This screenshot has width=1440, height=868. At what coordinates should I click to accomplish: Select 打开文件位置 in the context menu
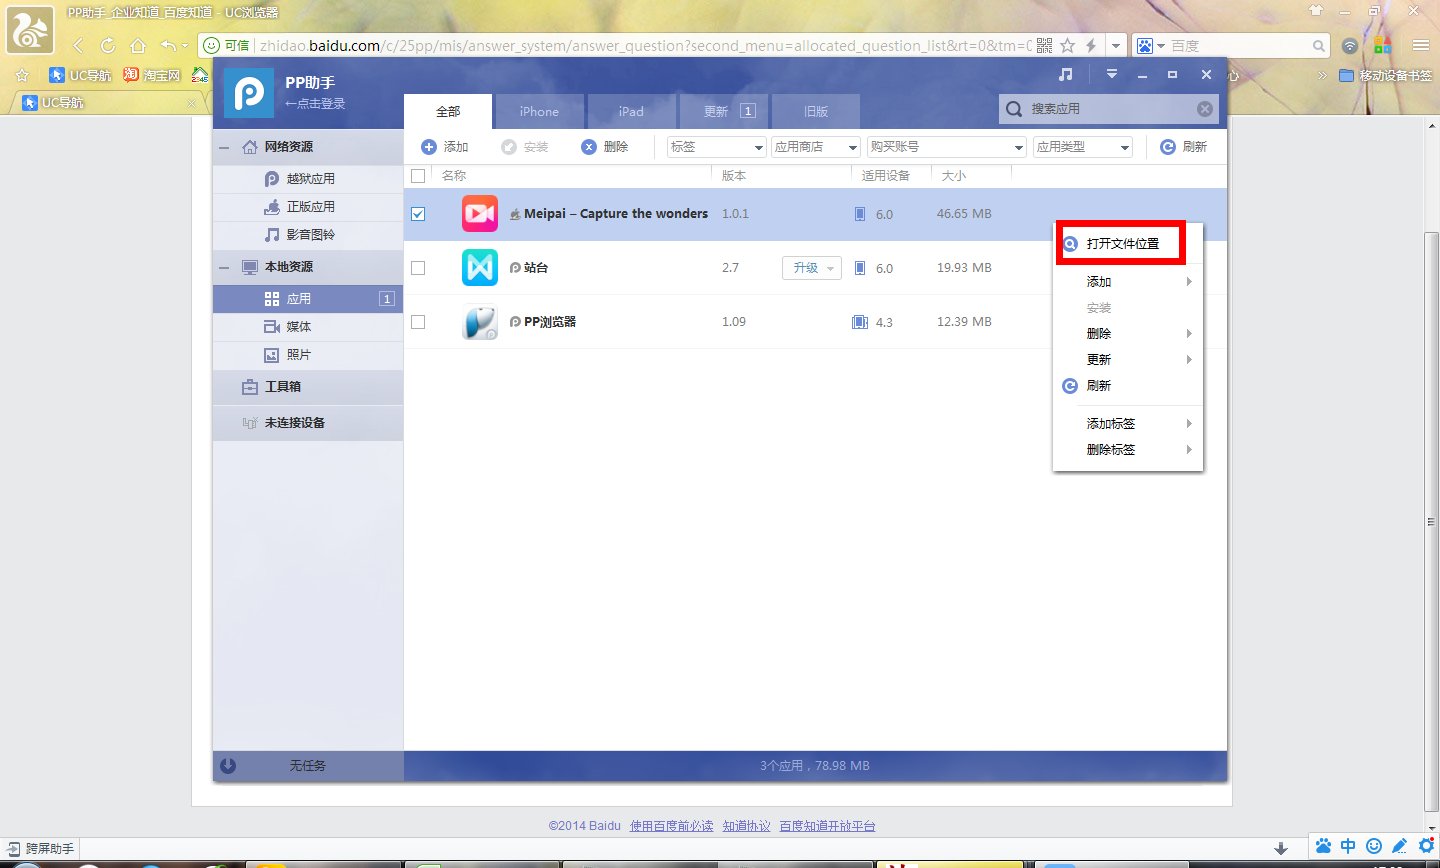point(1122,244)
